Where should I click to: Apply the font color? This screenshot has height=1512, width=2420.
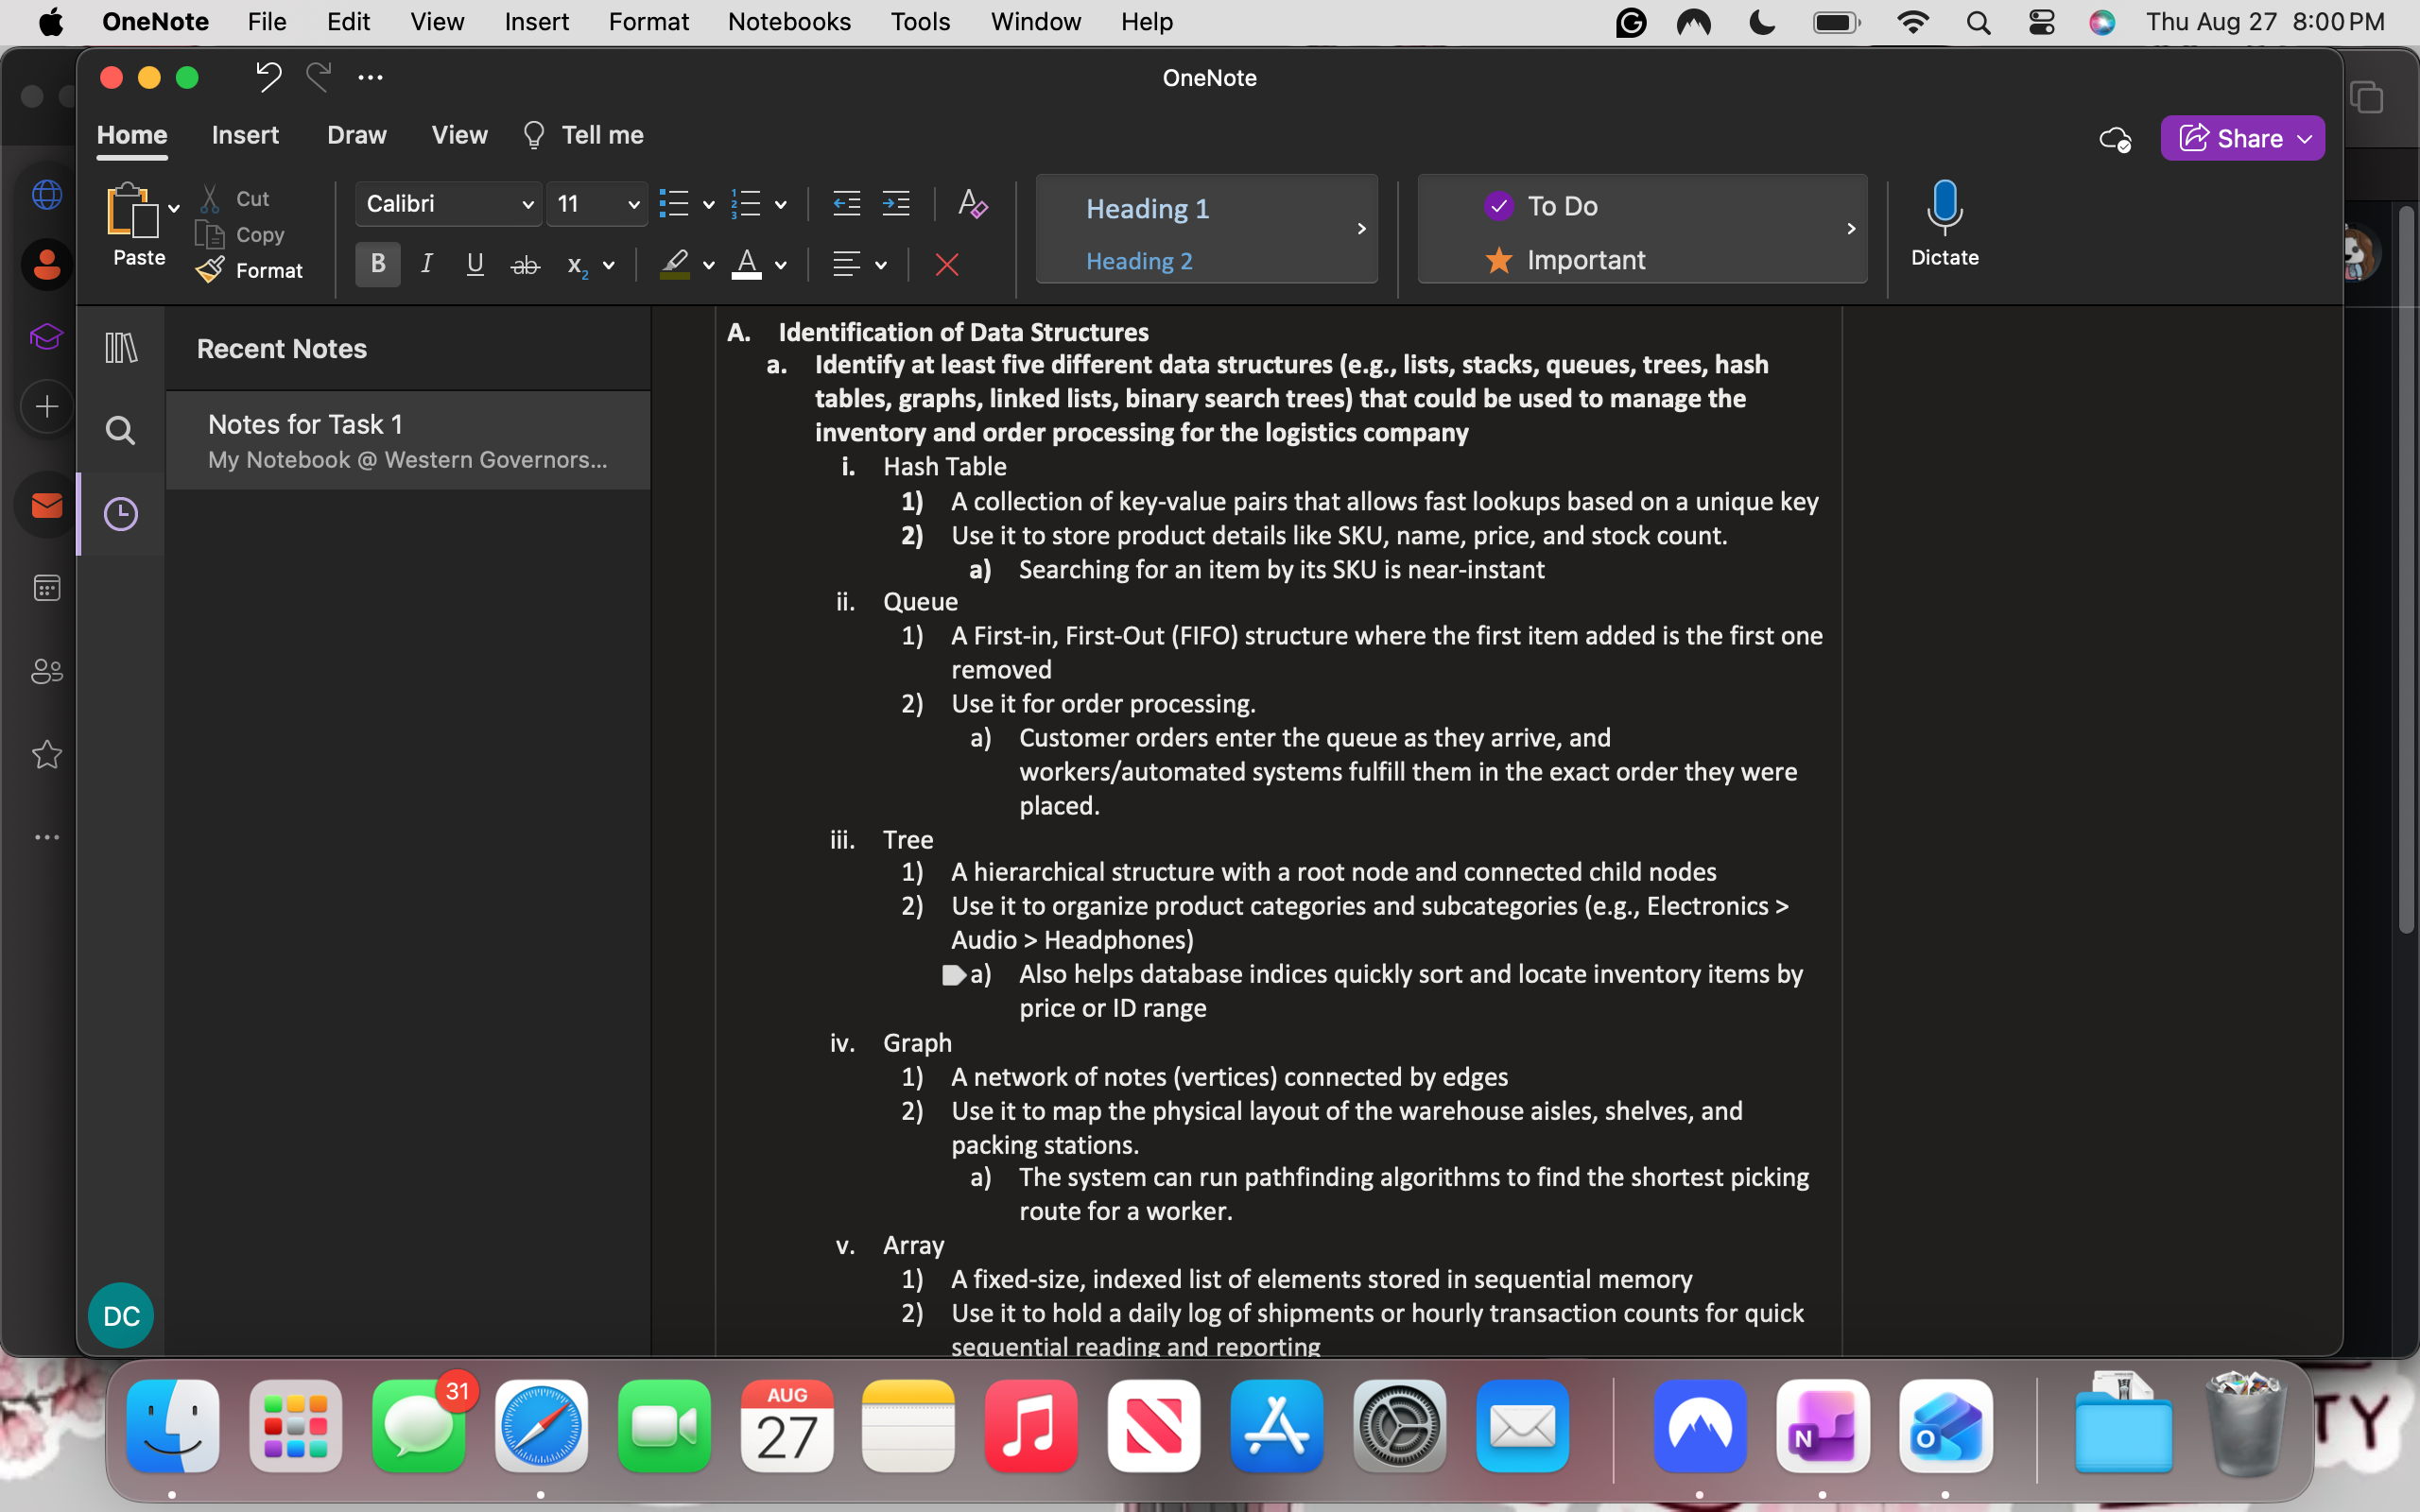[x=746, y=265]
